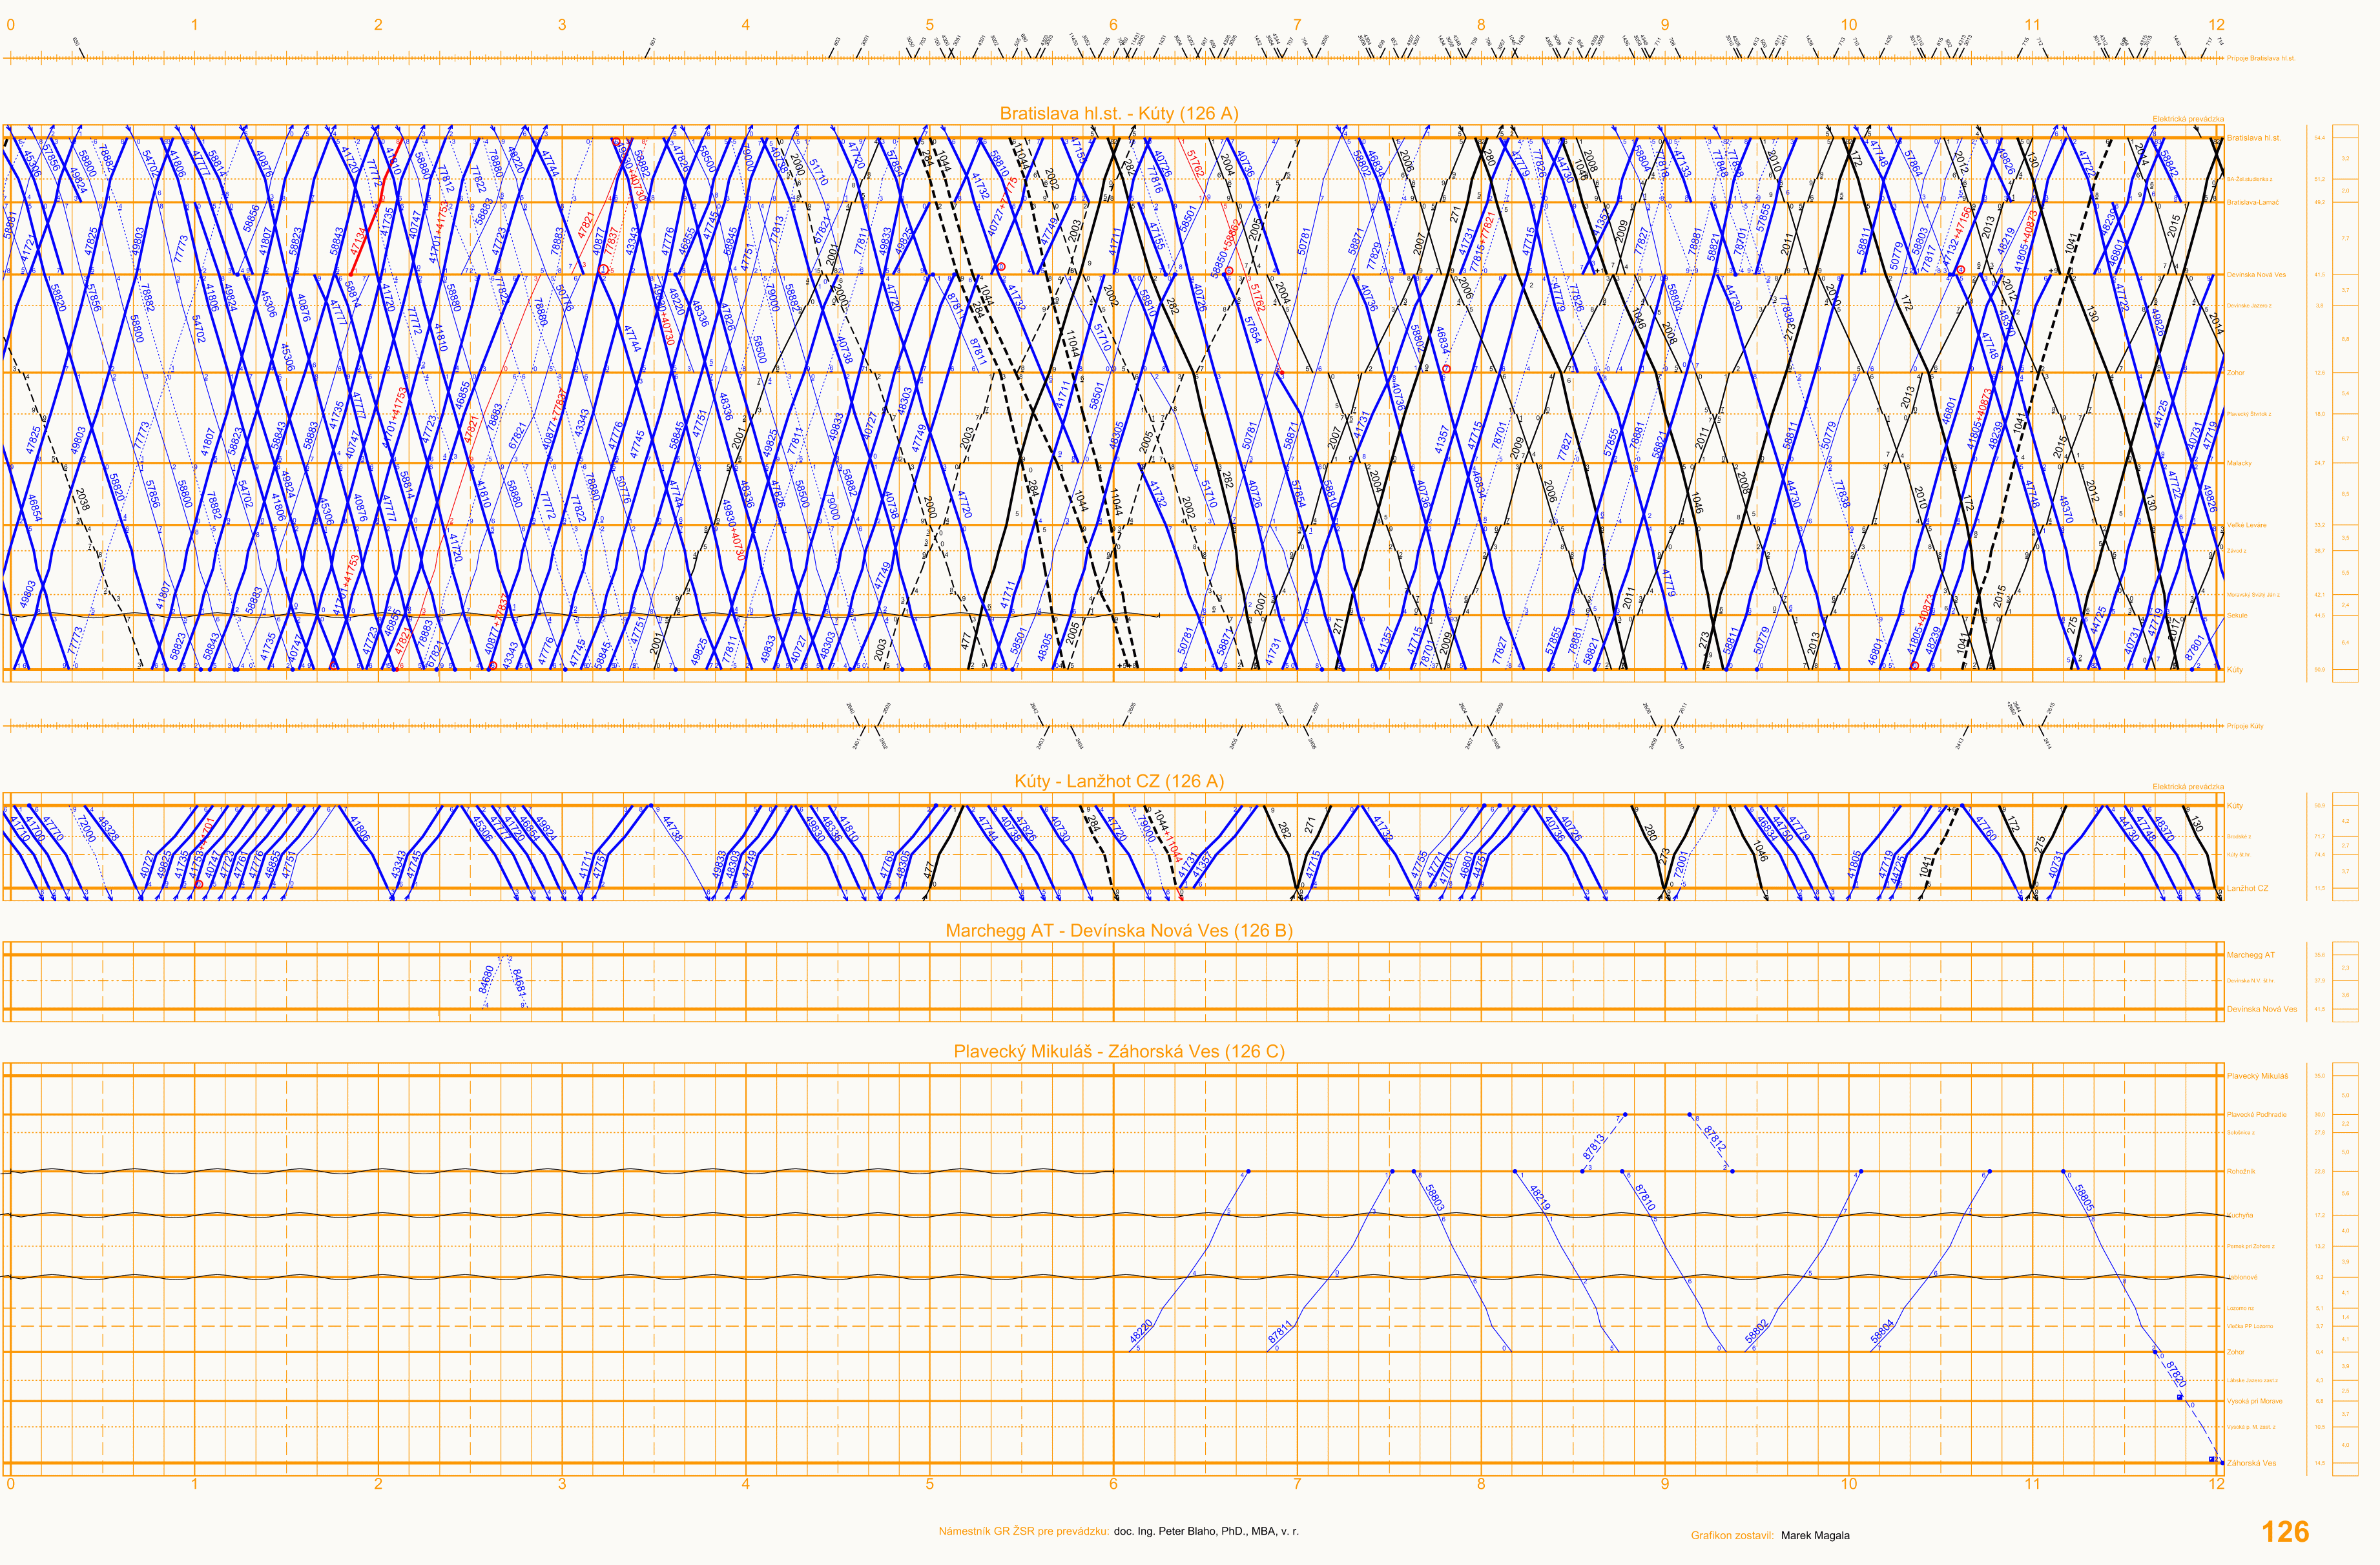Select station label 'Moravský Svätý Ján z'

click(x=2253, y=595)
